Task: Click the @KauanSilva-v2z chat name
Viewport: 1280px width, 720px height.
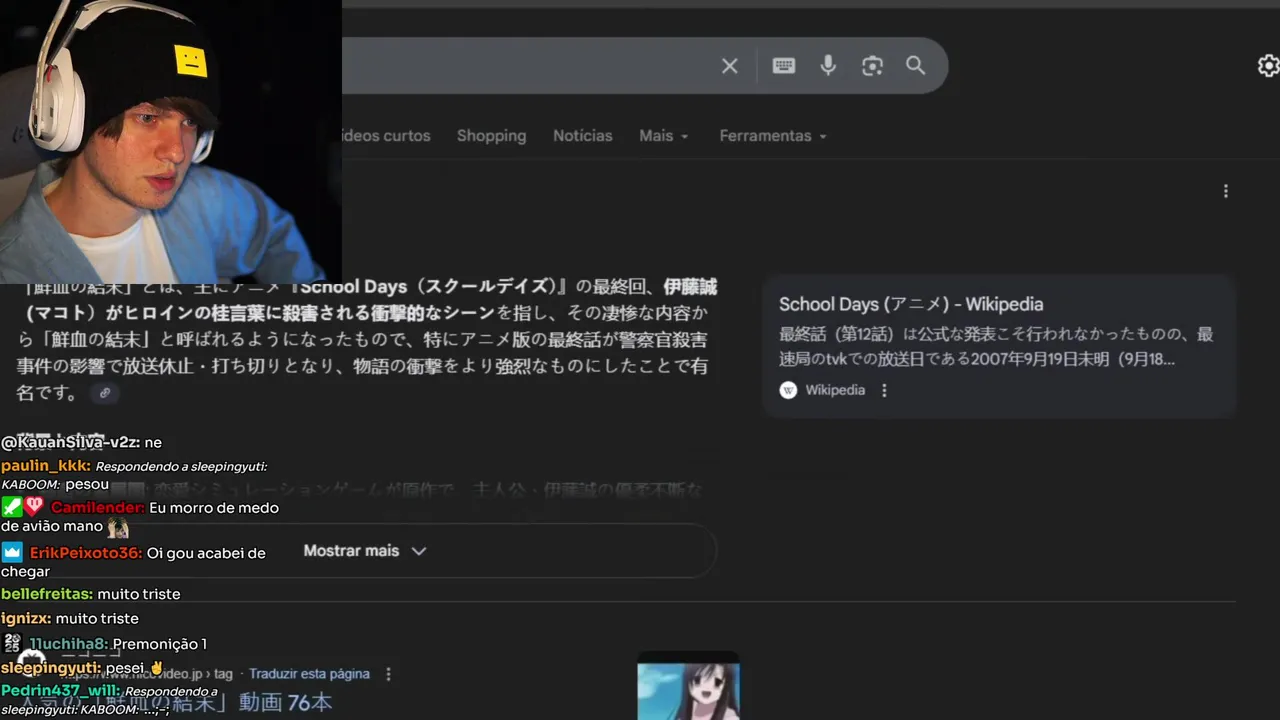Action: click(71, 442)
